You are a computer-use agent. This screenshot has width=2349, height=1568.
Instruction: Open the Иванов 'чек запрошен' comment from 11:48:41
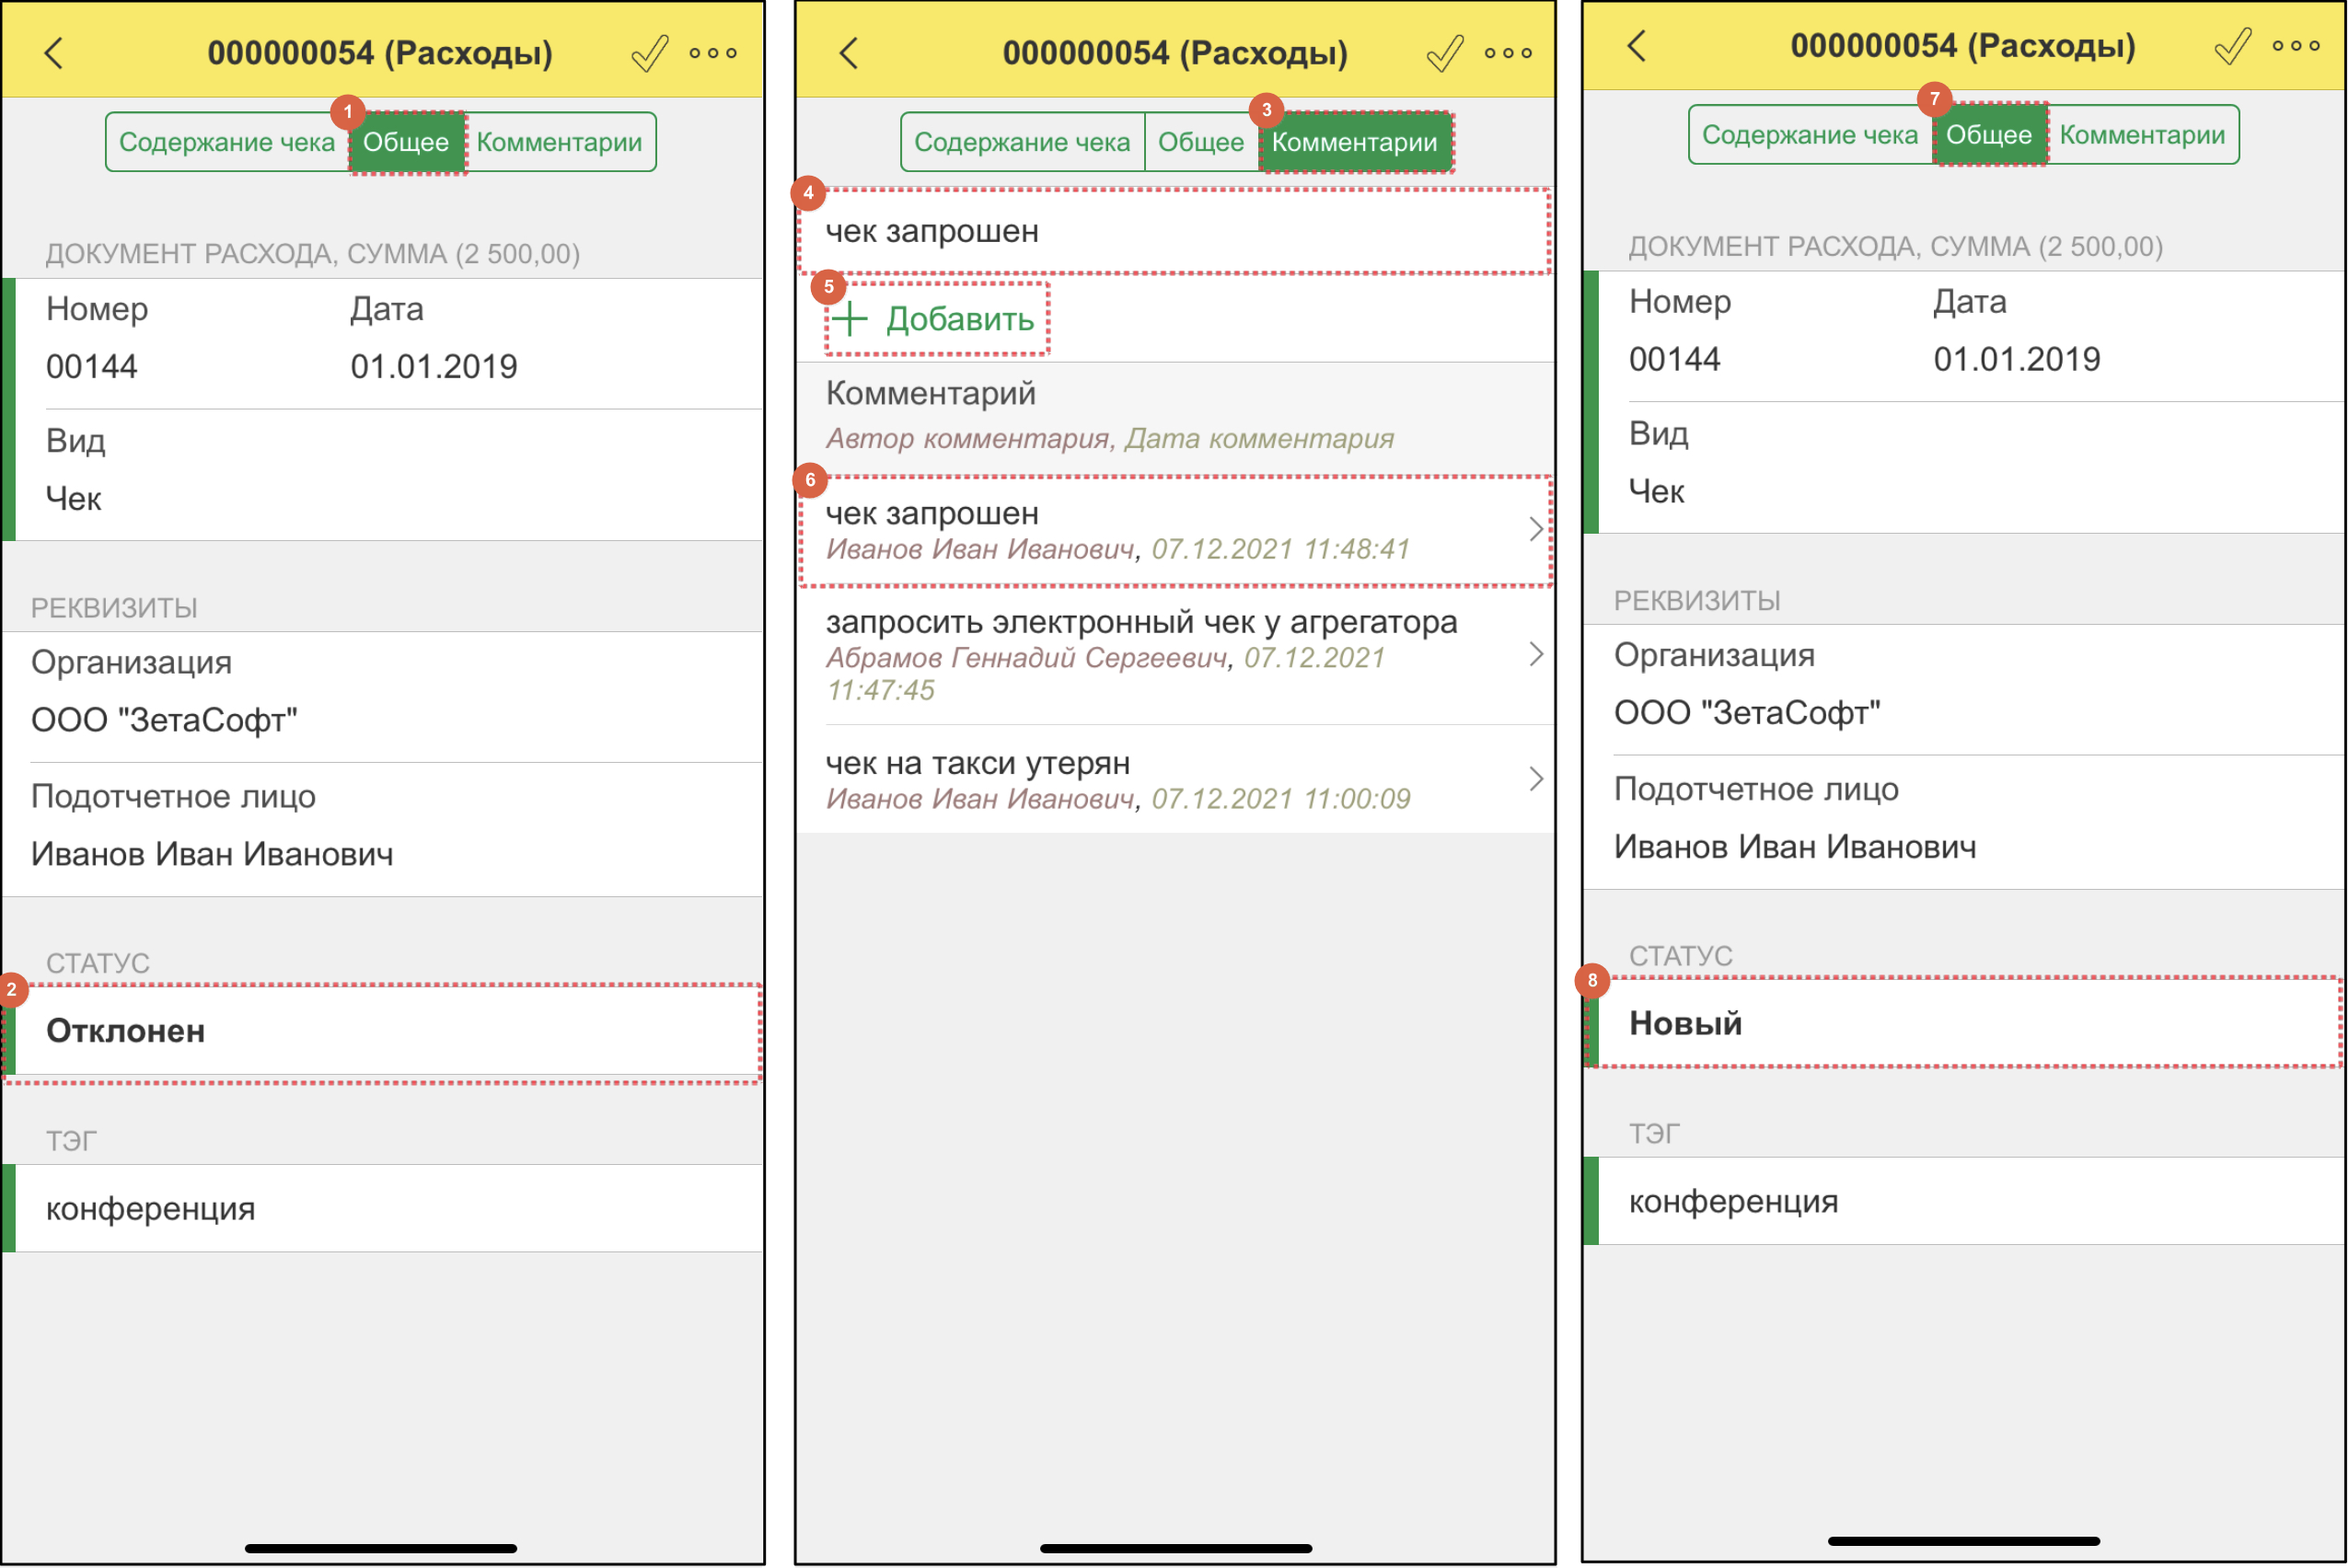(x=1175, y=531)
